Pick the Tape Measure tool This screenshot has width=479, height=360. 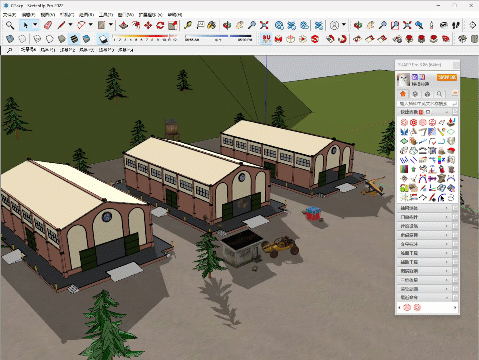tap(188, 25)
